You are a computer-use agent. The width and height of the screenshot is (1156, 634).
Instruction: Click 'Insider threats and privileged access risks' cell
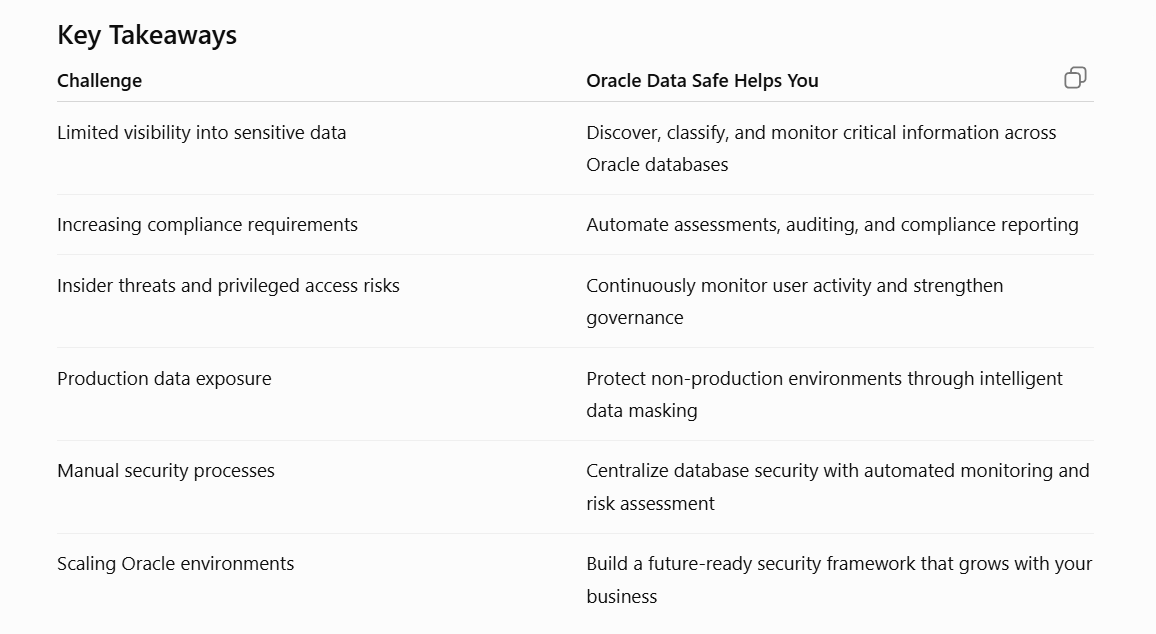pos(228,286)
